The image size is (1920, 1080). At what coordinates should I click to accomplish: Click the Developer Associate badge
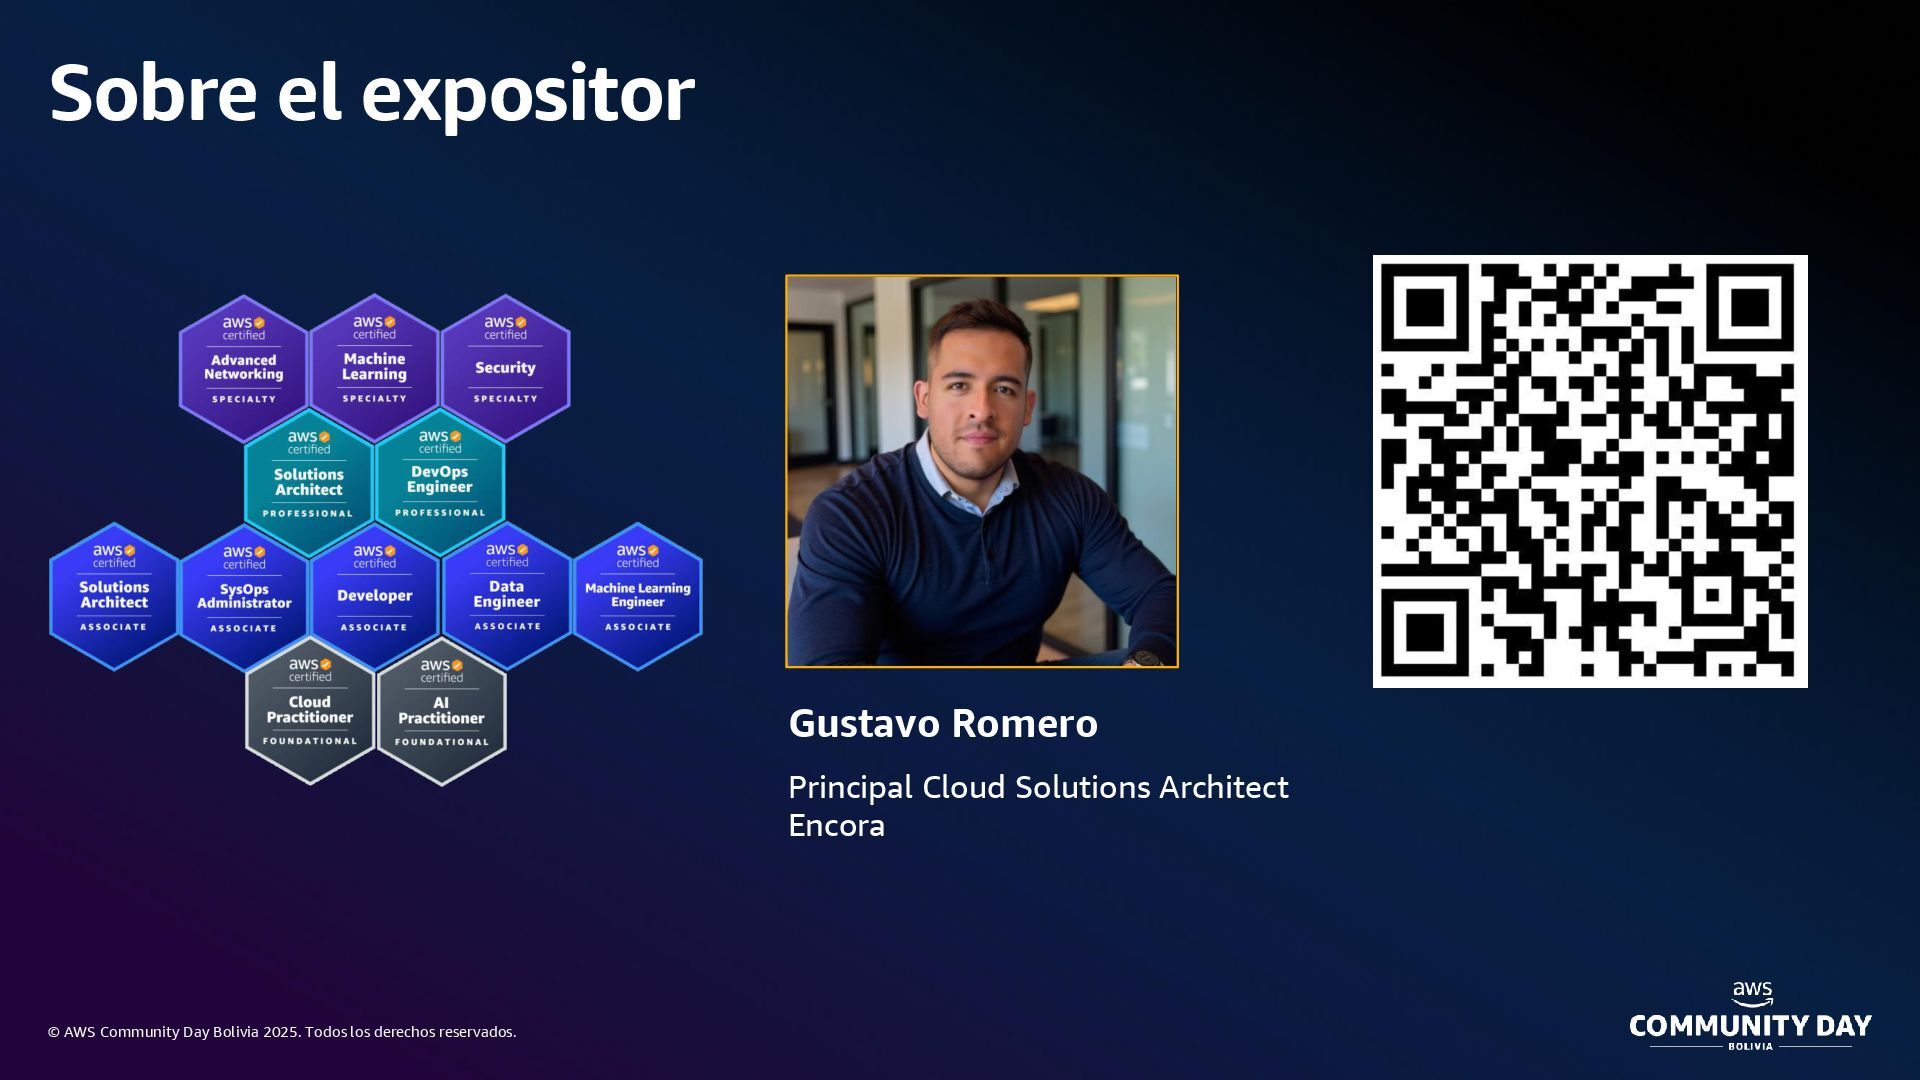(374, 597)
